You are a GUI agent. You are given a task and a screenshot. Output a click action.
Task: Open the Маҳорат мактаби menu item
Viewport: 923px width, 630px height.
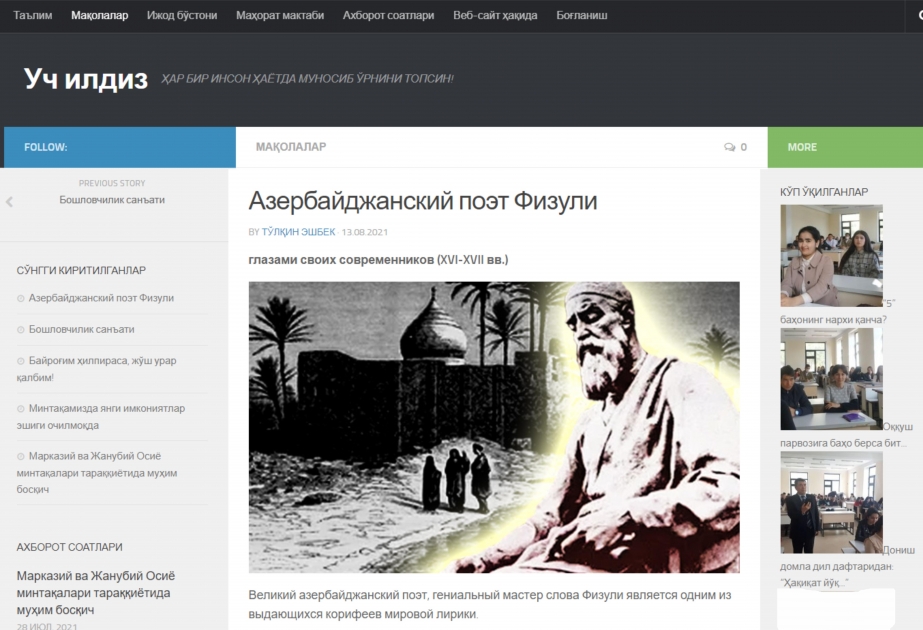[x=280, y=15]
